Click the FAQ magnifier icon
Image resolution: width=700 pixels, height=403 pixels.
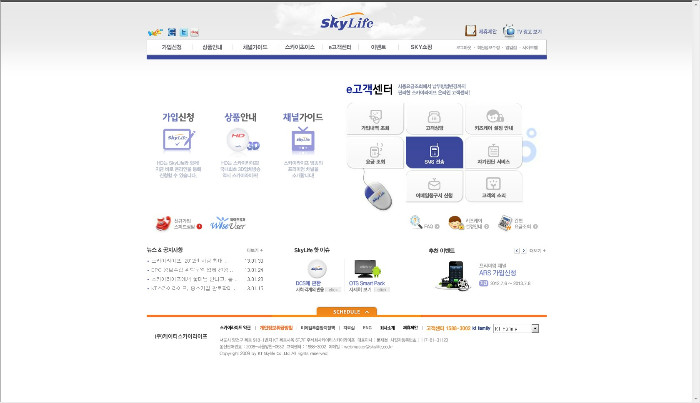click(416, 222)
